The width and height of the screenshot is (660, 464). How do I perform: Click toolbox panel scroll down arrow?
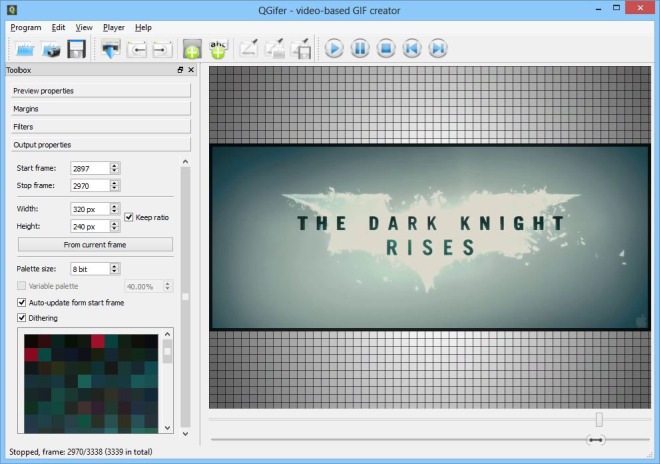pos(185,434)
